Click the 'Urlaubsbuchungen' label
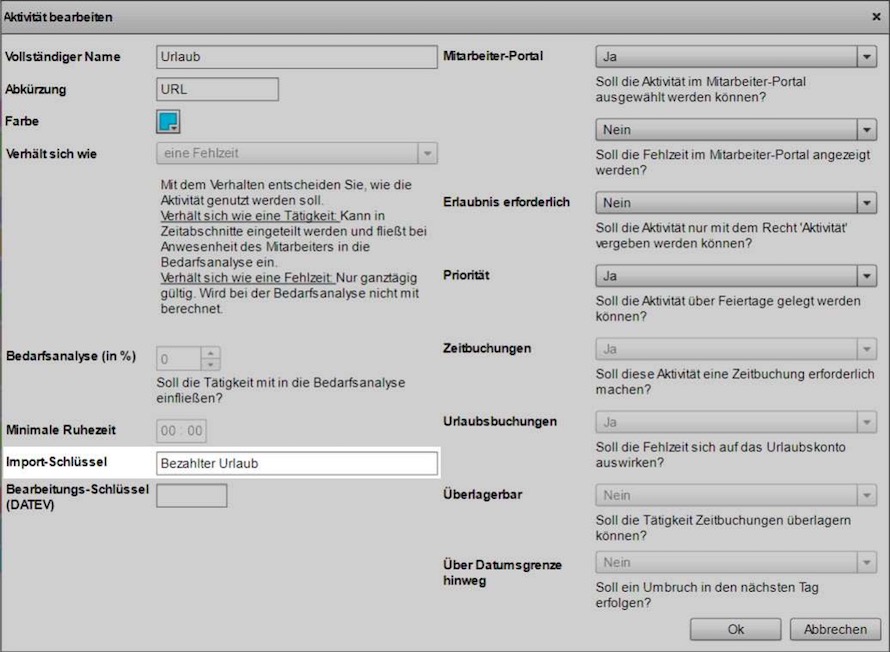The image size is (890, 652). (500, 422)
